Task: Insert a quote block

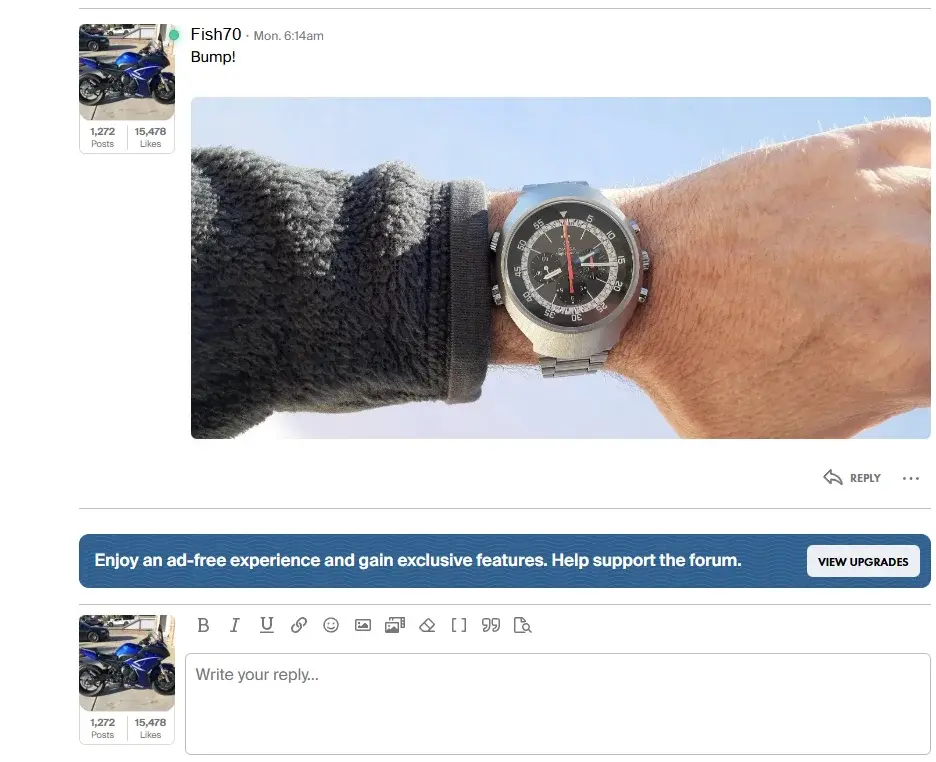Action: pos(490,625)
